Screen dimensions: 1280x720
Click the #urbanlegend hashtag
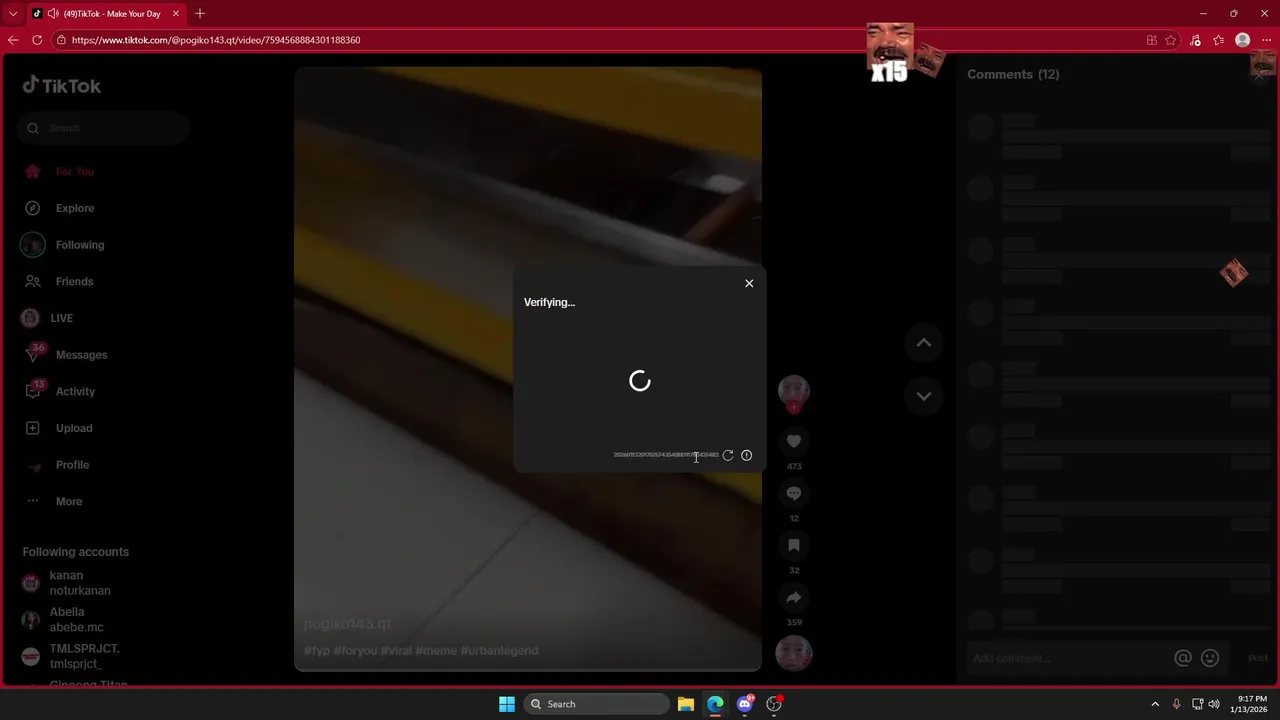pos(499,651)
